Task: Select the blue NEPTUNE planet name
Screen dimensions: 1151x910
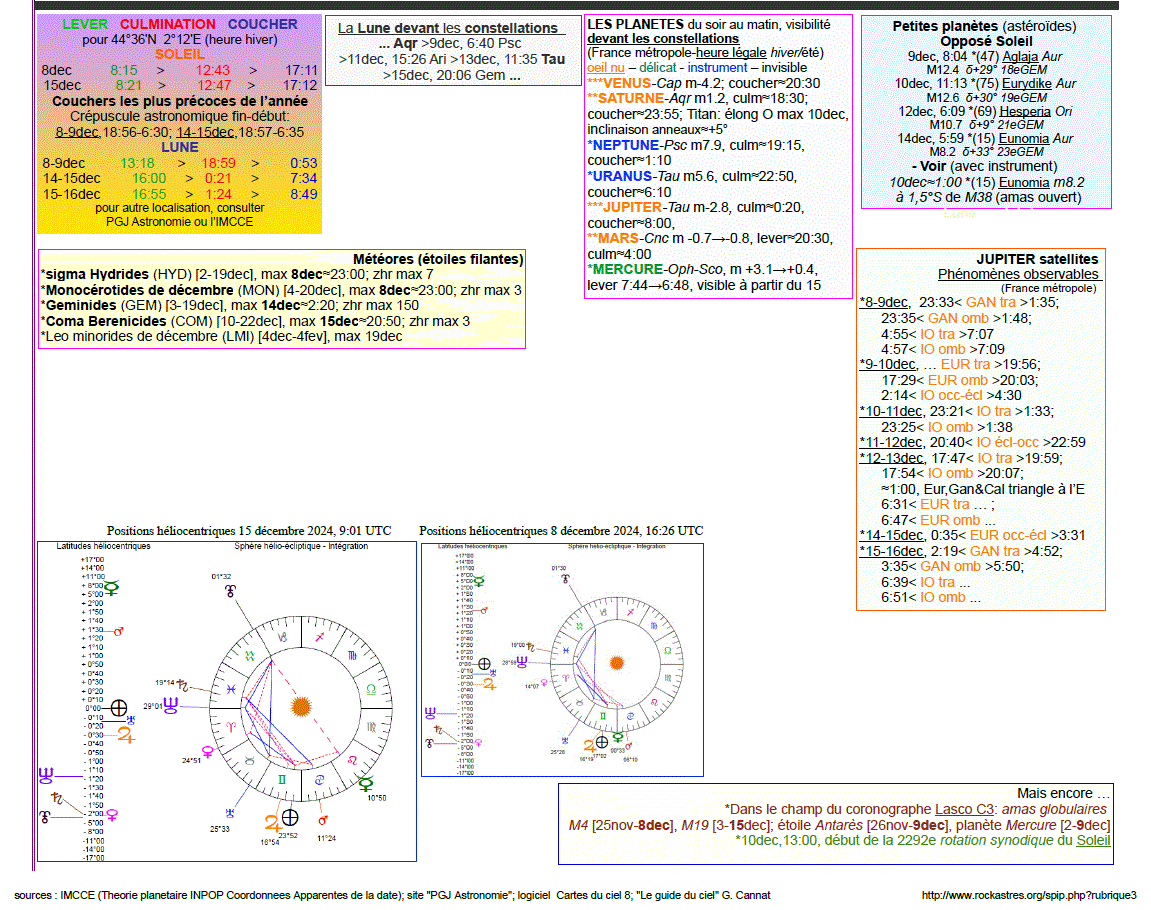Action: tap(626, 145)
